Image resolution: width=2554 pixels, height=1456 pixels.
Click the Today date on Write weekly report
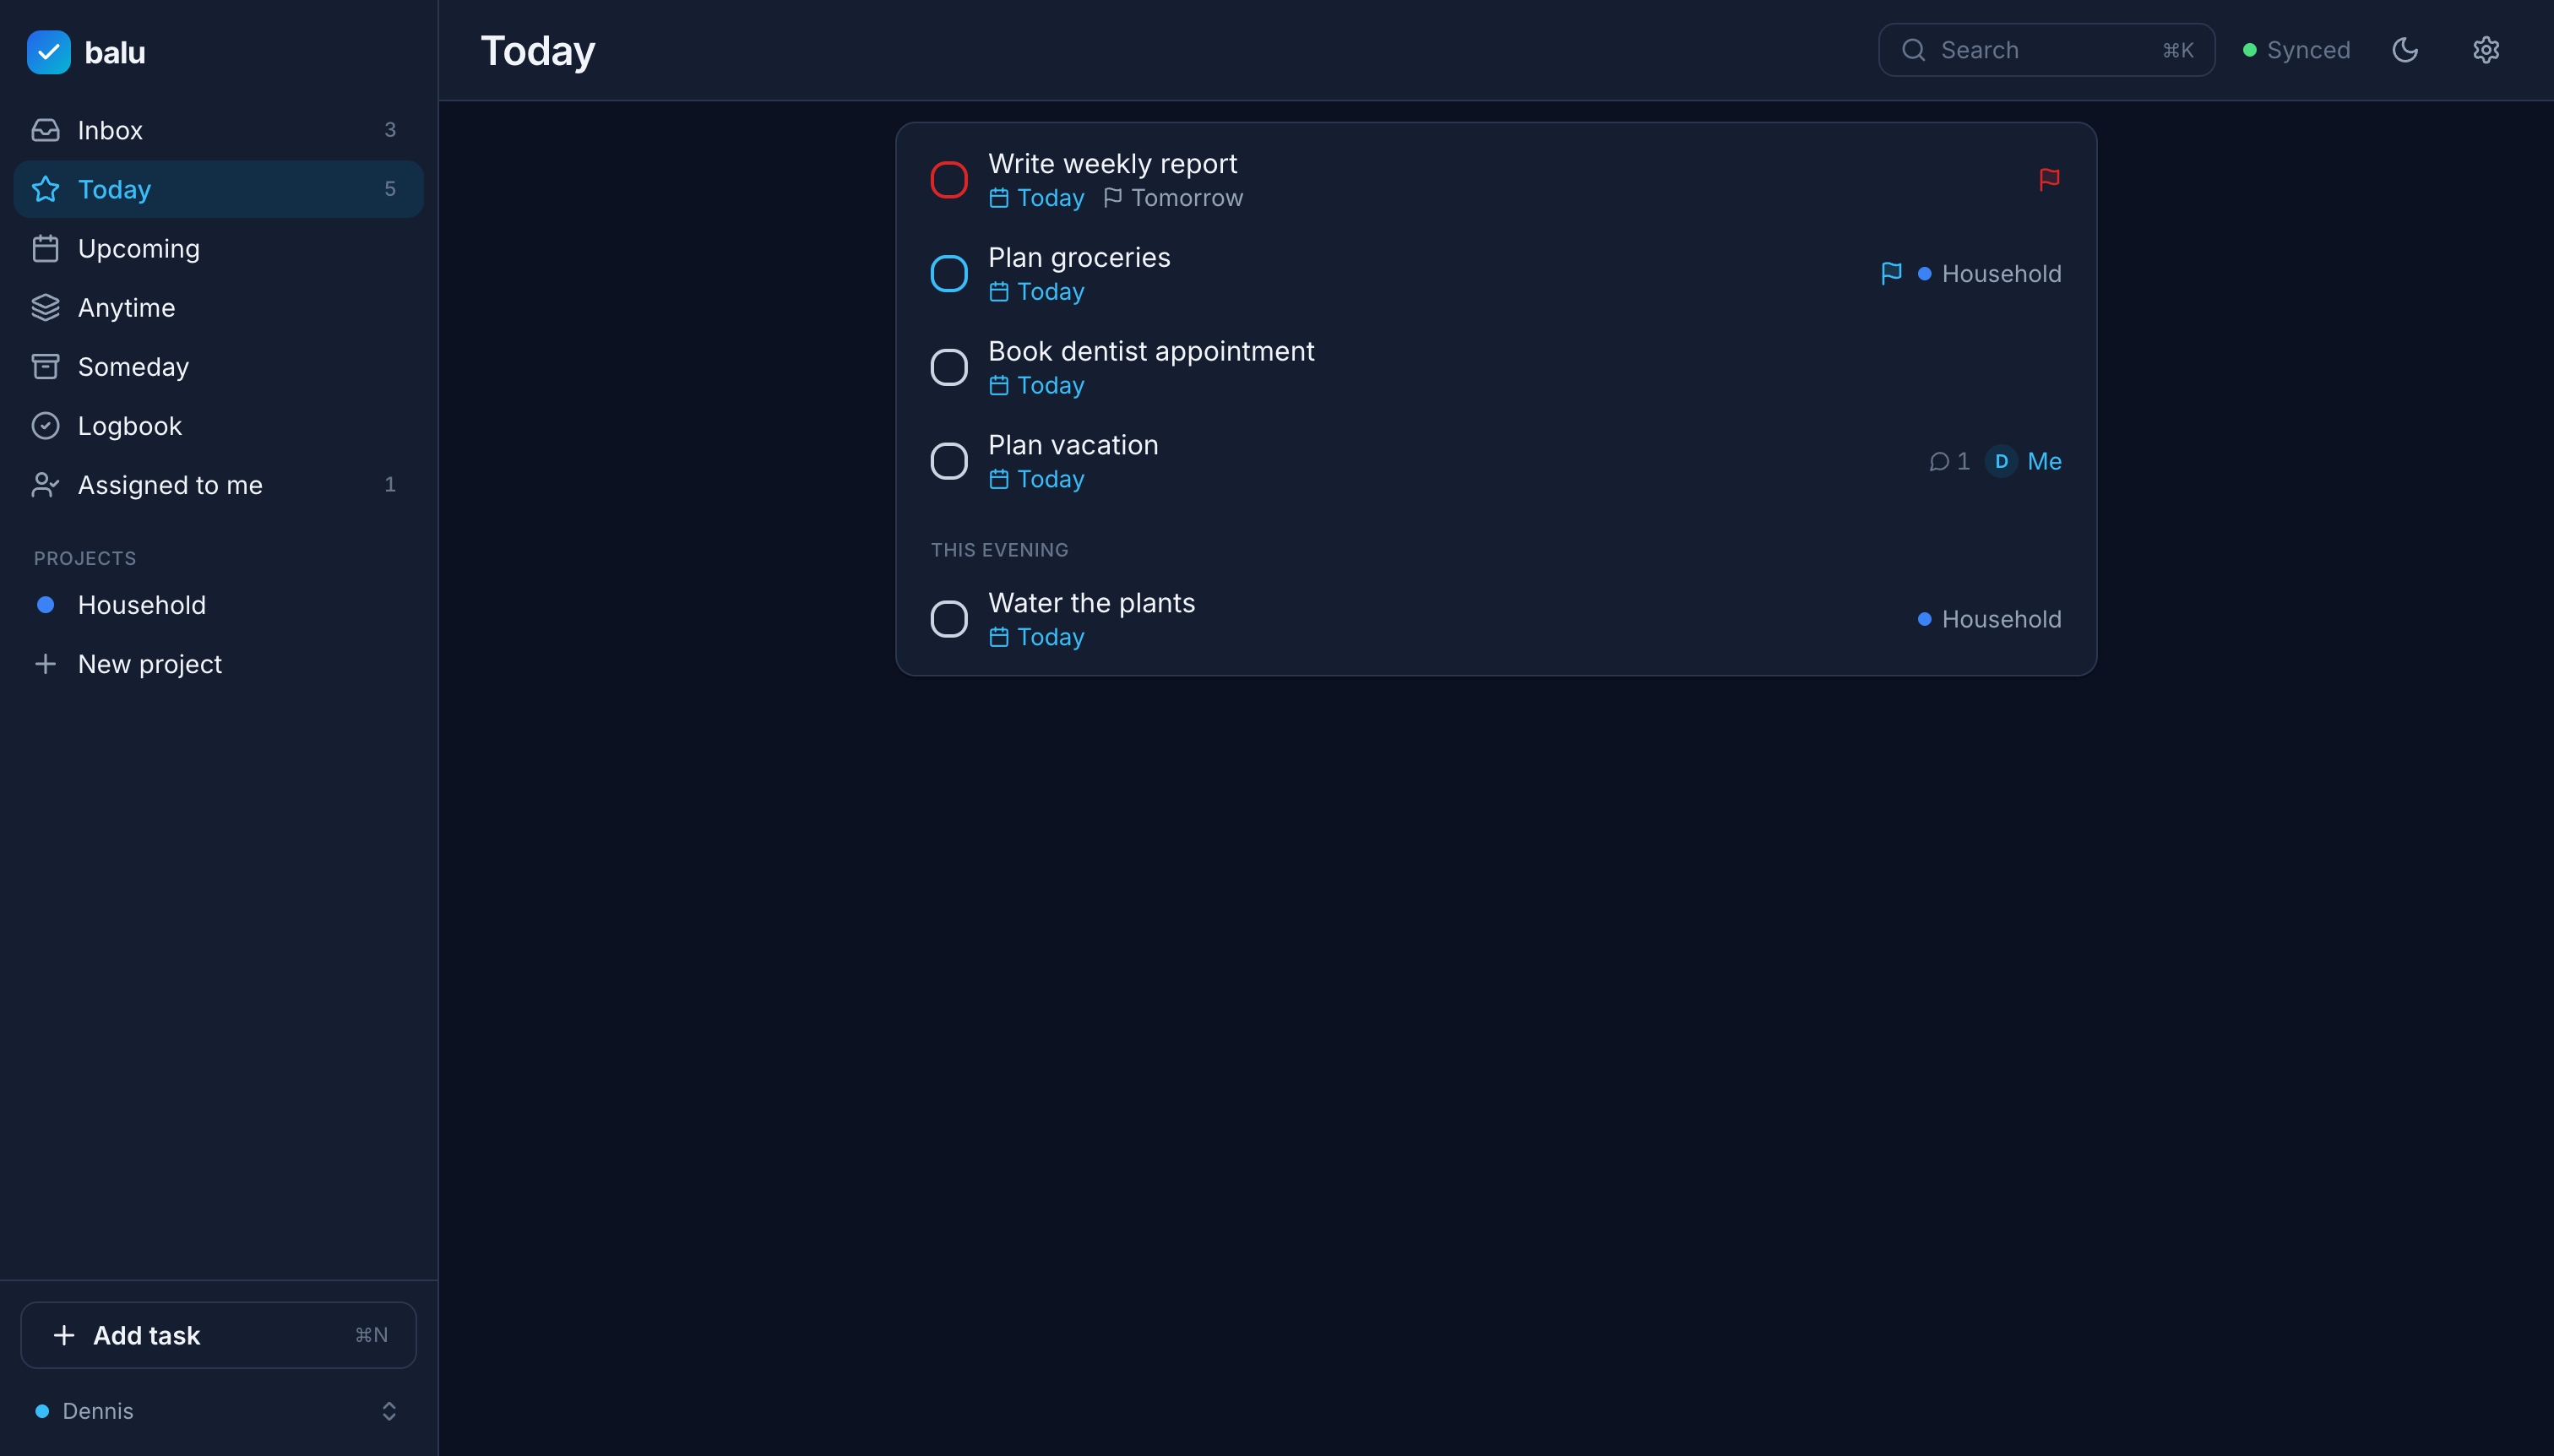tap(1050, 198)
